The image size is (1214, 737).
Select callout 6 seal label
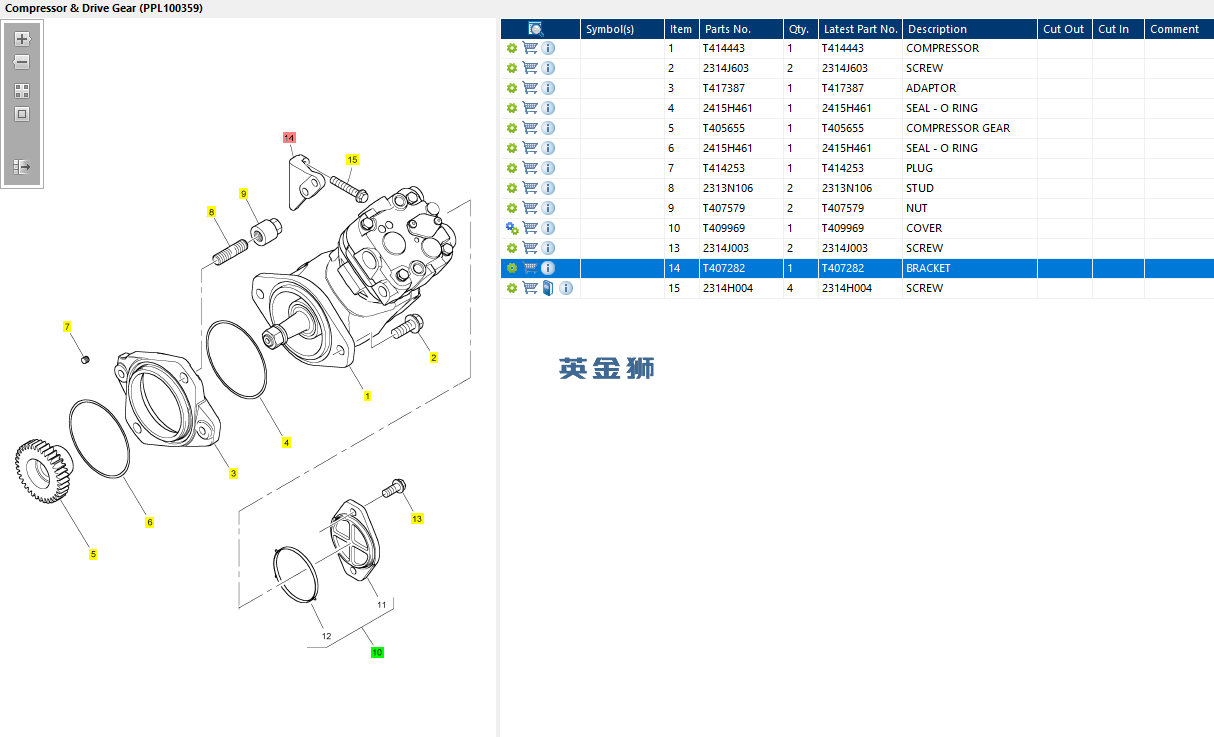(x=149, y=522)
